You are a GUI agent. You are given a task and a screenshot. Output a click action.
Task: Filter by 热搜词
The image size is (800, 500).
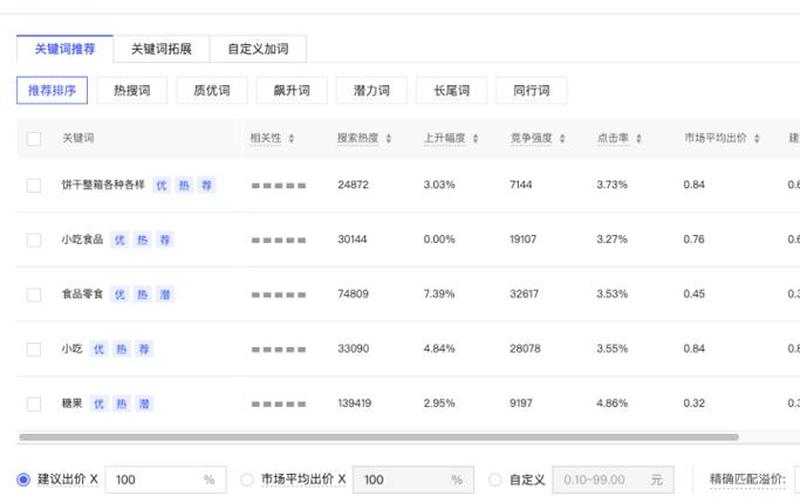pos(132,91)
